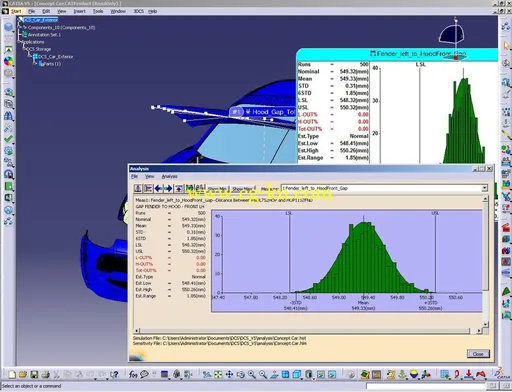512x392 pixels.
Task: Click the Close button in Analysis dialog
Action: point(478,354)
